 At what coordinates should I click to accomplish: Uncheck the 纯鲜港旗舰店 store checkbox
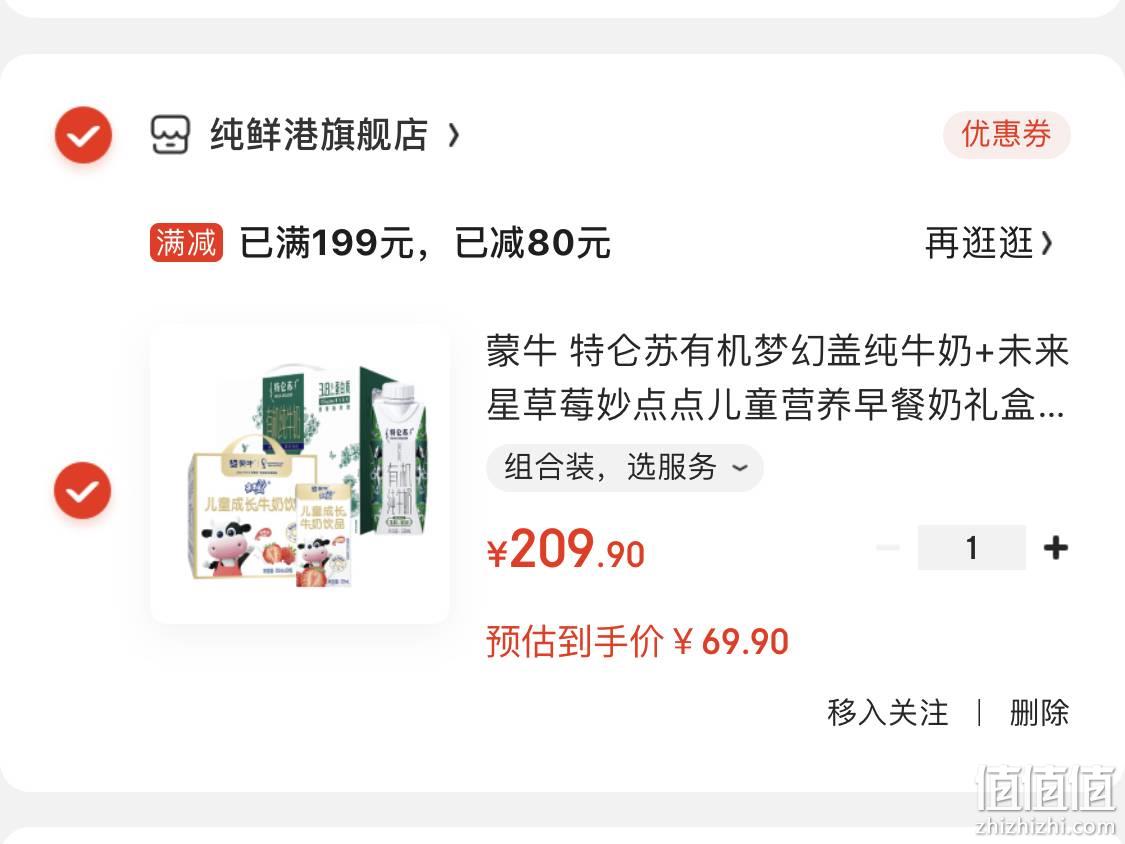point(83,134)
